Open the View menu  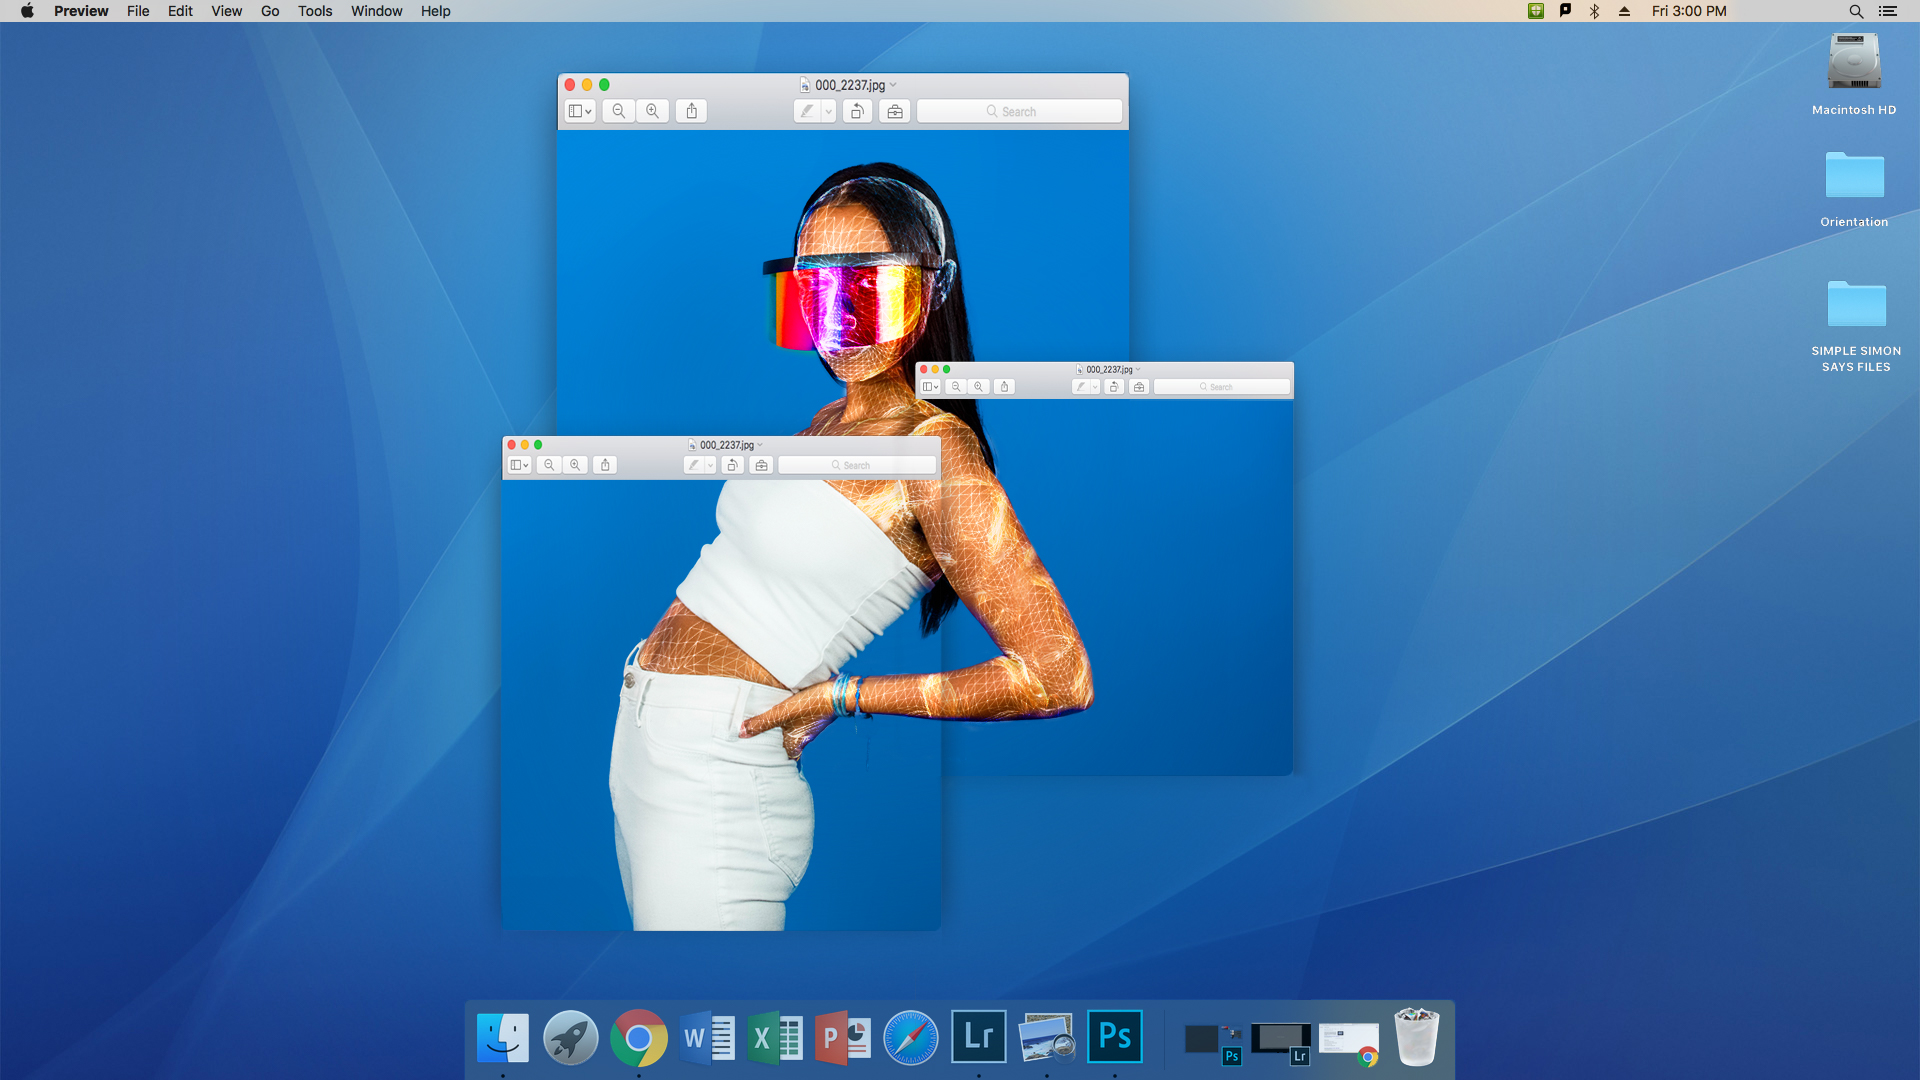click(226, 11)
